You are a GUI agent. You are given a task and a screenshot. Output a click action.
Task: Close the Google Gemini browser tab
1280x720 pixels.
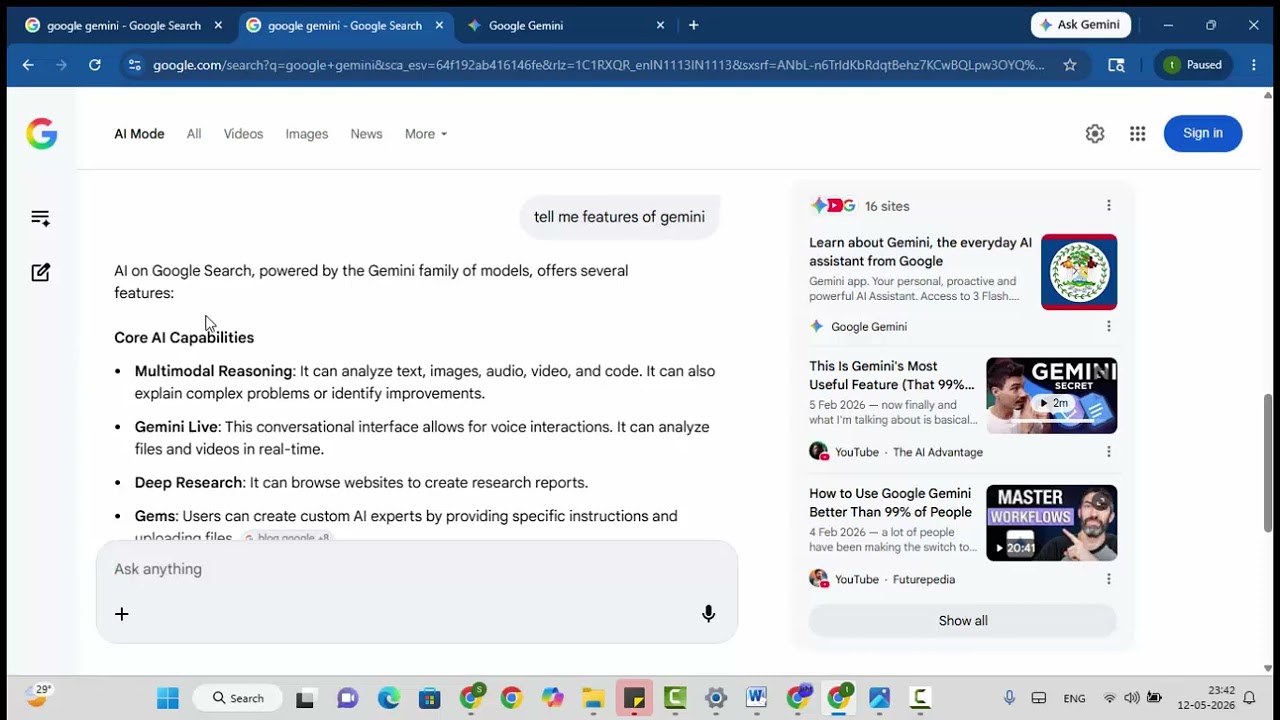[x=660, y=26]
